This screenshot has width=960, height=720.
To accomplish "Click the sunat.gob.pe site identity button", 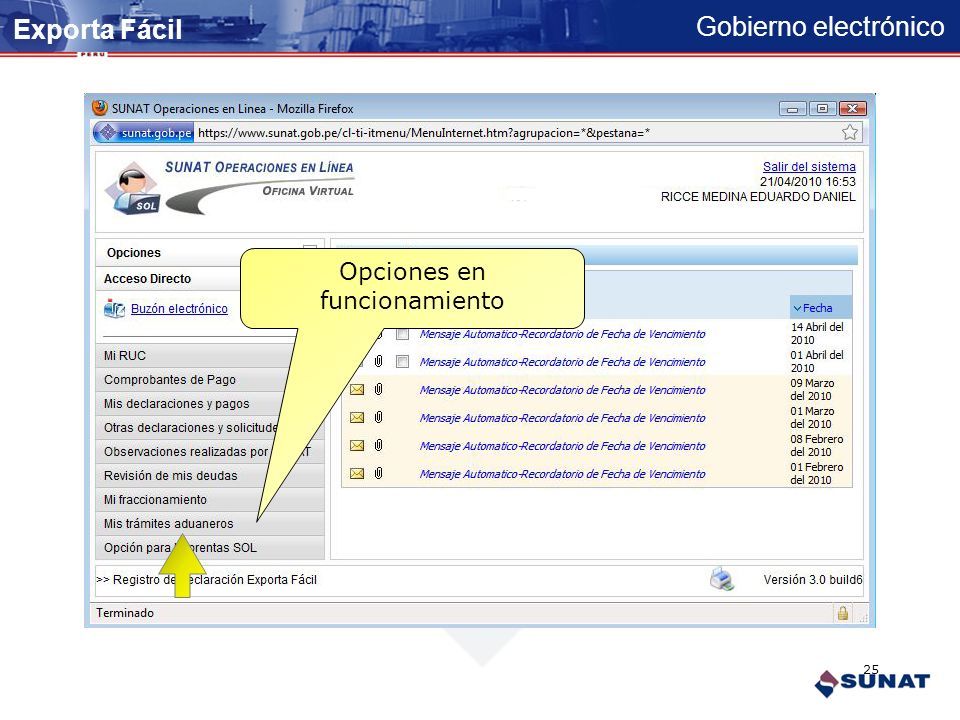I will point(144,132).
